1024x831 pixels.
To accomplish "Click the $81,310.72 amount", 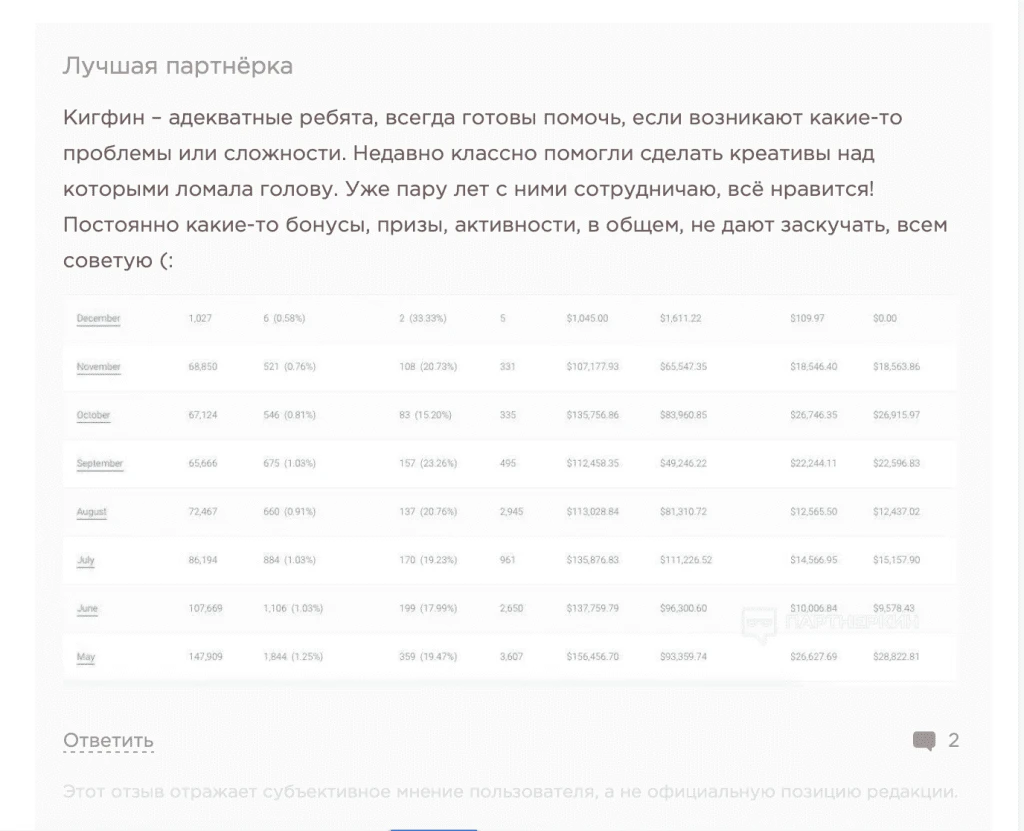I will 683,512.
